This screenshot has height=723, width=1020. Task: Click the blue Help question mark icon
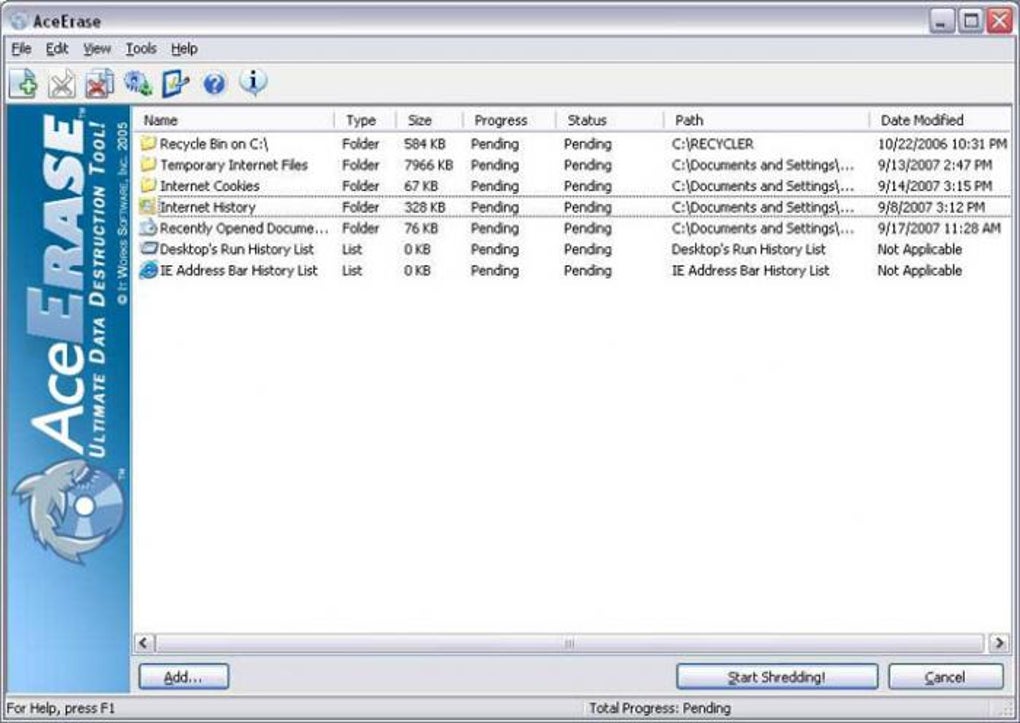214,84
